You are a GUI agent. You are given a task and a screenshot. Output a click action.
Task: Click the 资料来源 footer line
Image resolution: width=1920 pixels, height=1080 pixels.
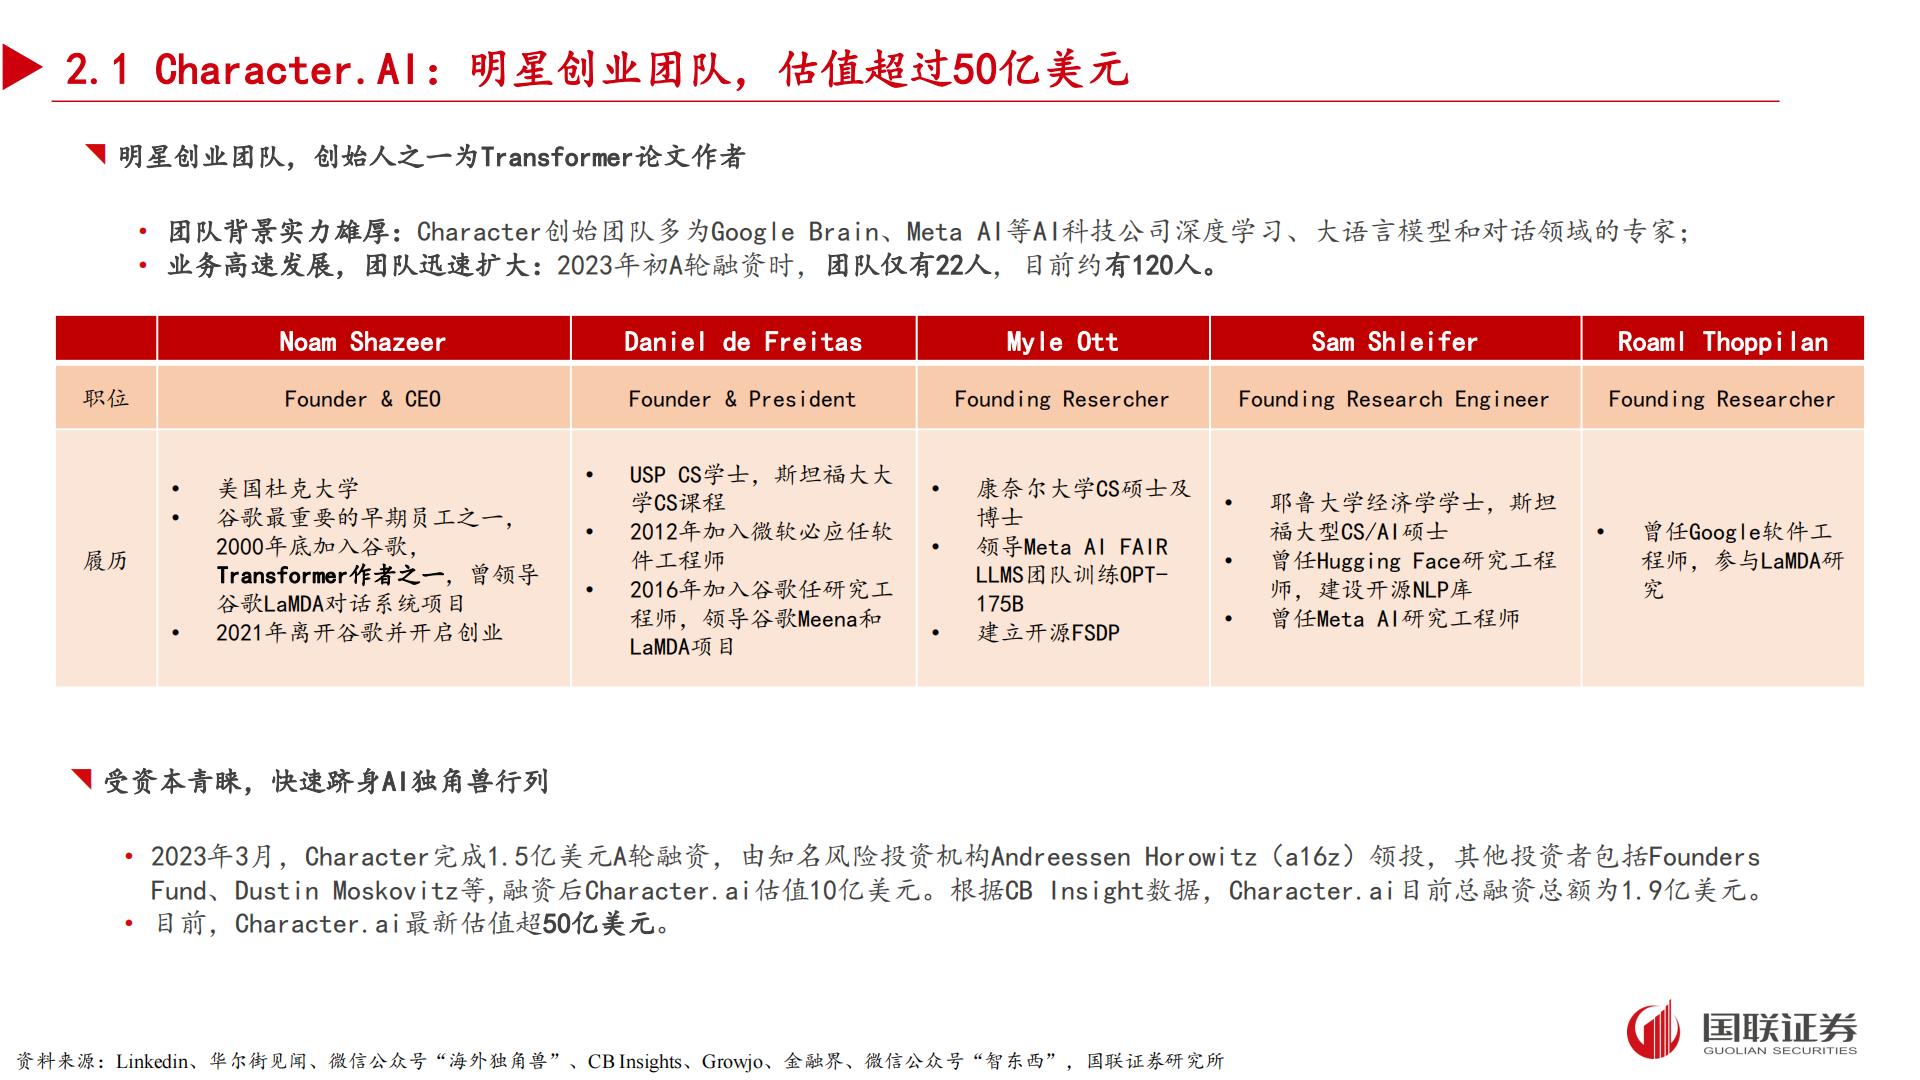point(620,1061)
